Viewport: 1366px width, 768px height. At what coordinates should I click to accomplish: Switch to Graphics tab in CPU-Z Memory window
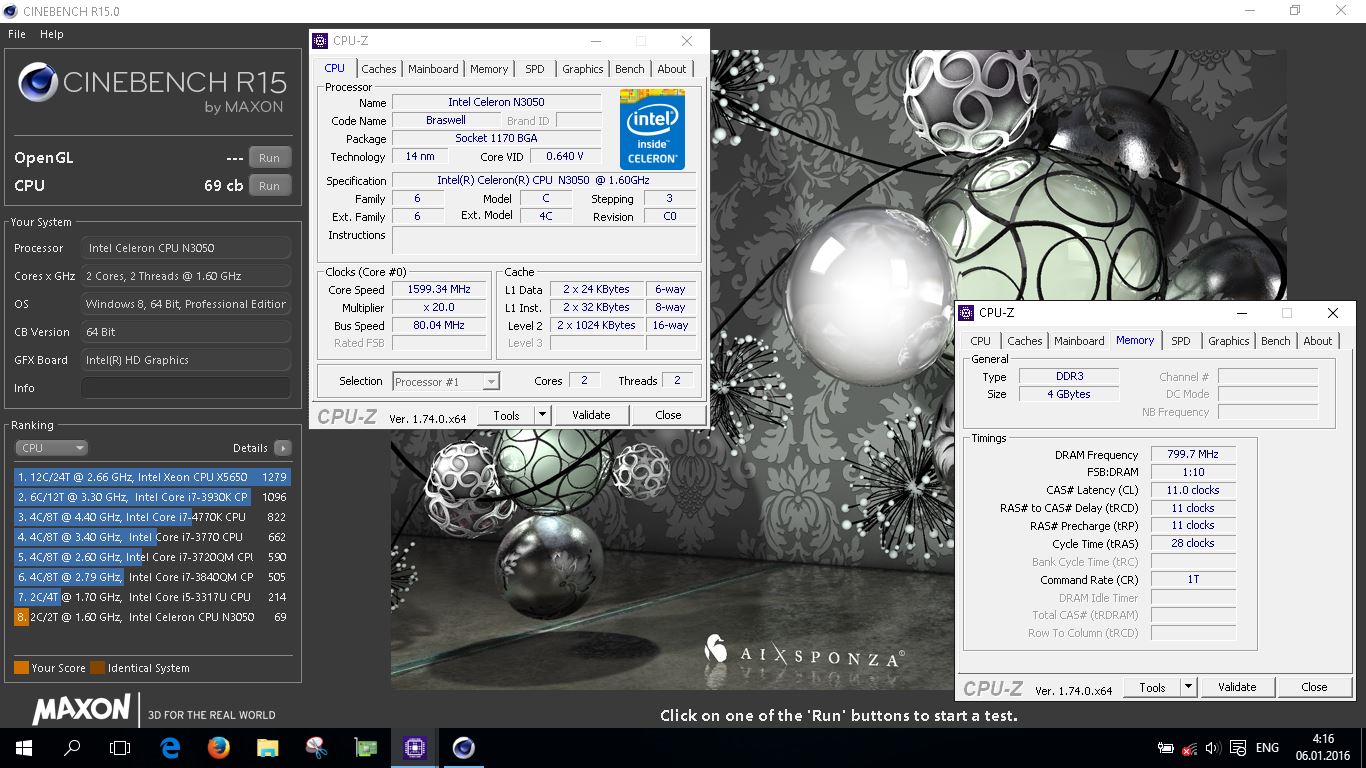click(1229, 341)
